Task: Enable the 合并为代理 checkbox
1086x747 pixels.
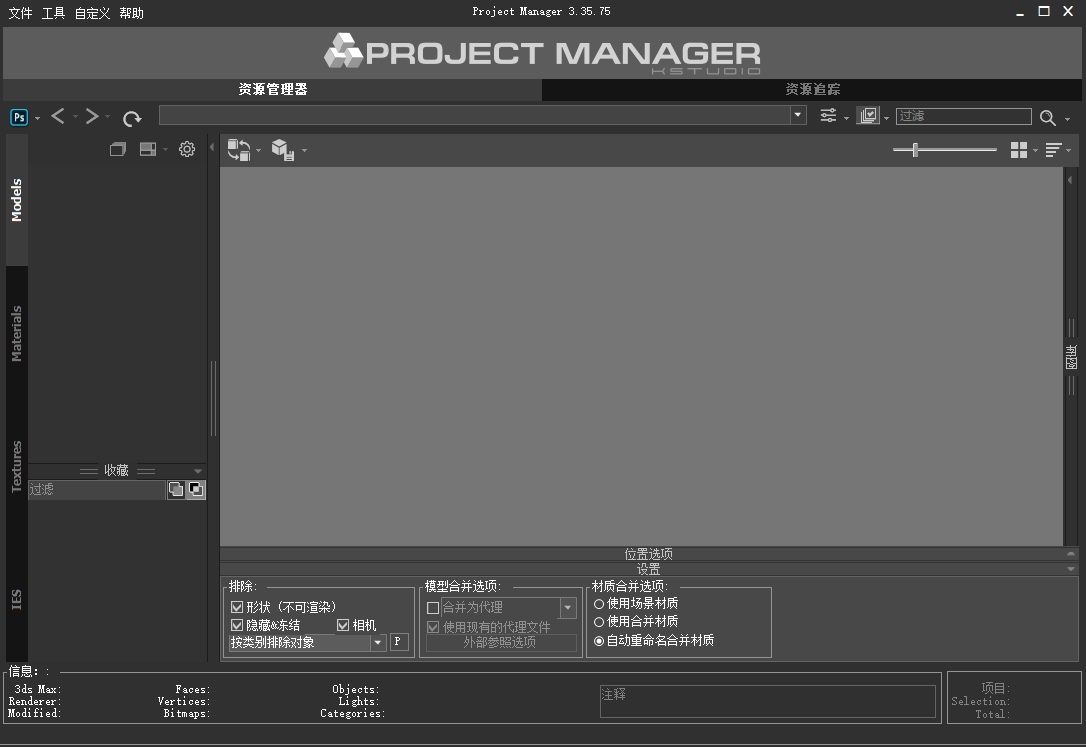Action: [433, 608]
